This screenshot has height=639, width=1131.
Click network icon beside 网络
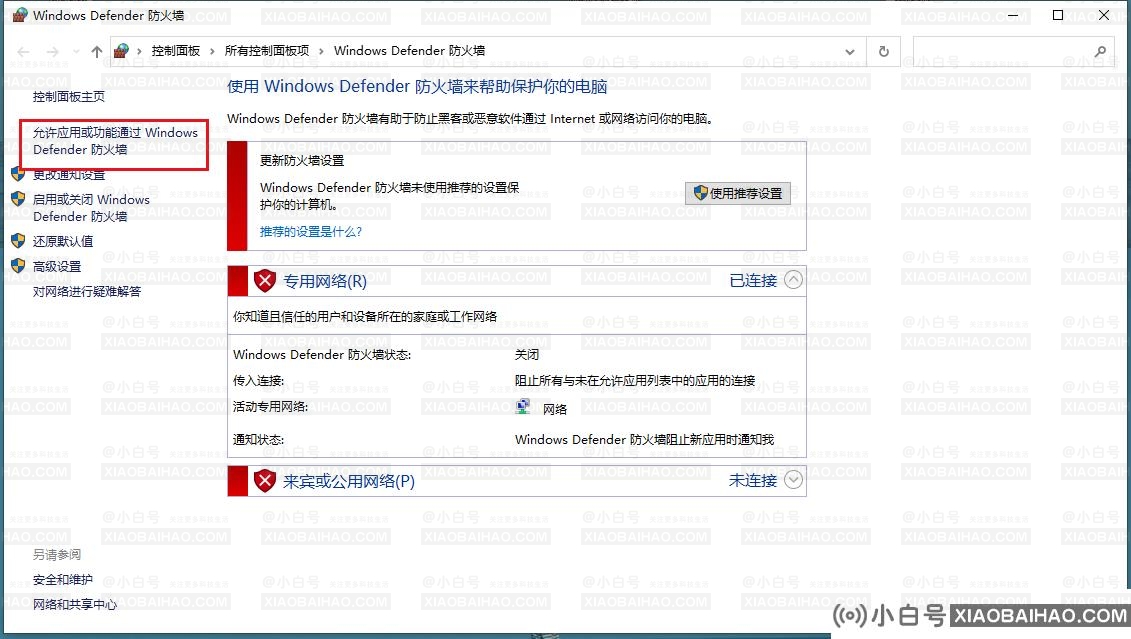click(524, 407)
